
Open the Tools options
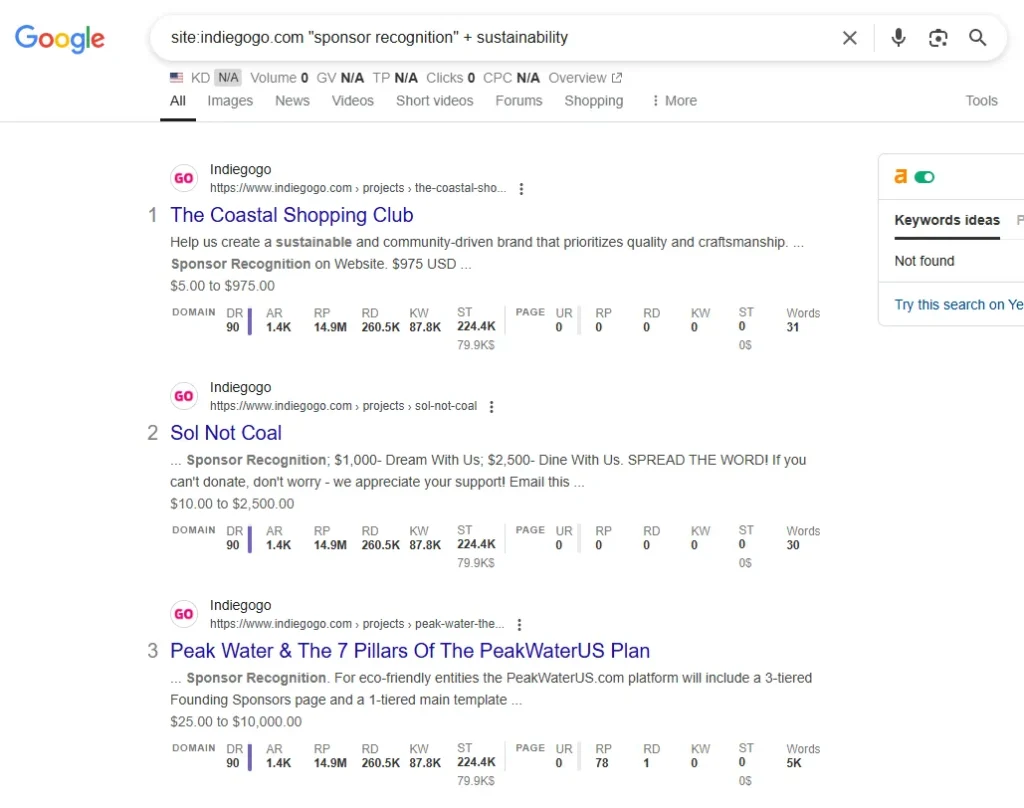tap(982, 101)
